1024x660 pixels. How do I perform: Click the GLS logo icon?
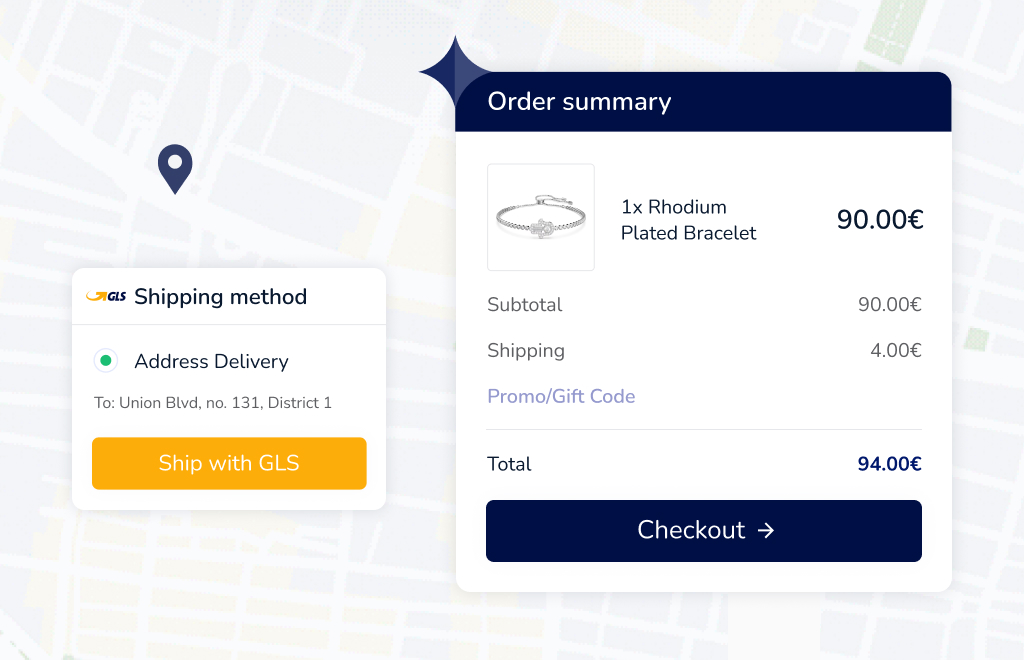pos(106,296)
